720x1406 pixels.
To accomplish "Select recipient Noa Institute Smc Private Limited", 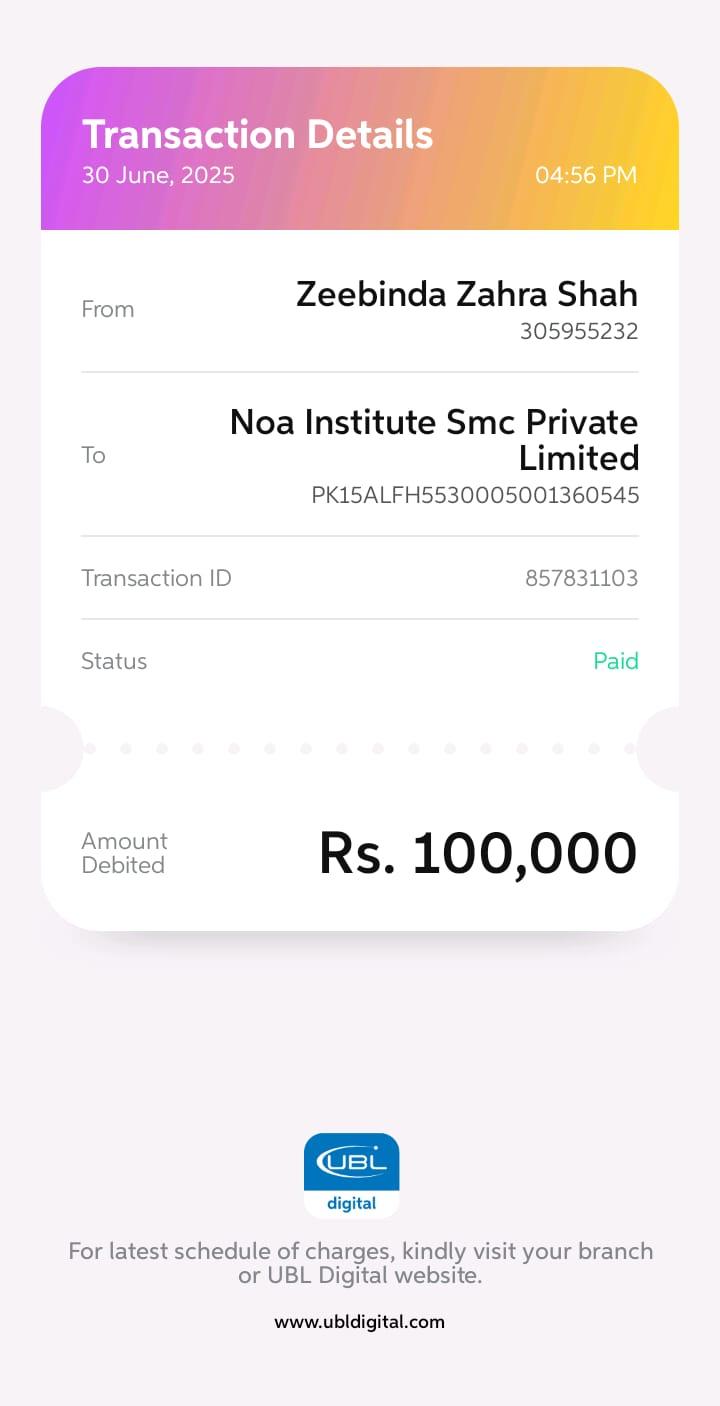I will [434, 439].
